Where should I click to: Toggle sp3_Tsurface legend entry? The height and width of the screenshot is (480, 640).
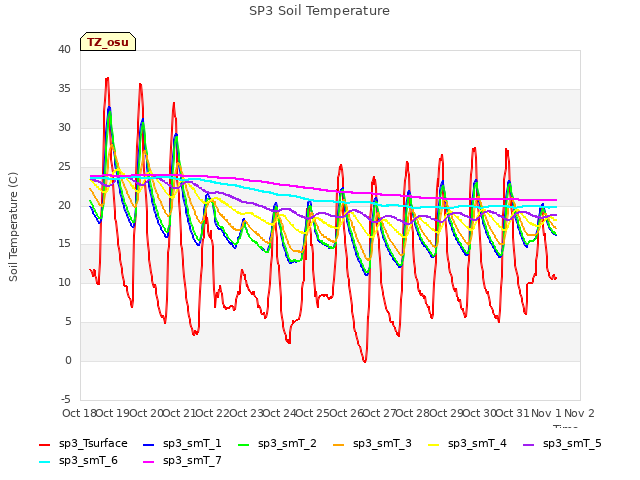pyautogui.click(x=83, y=444)
